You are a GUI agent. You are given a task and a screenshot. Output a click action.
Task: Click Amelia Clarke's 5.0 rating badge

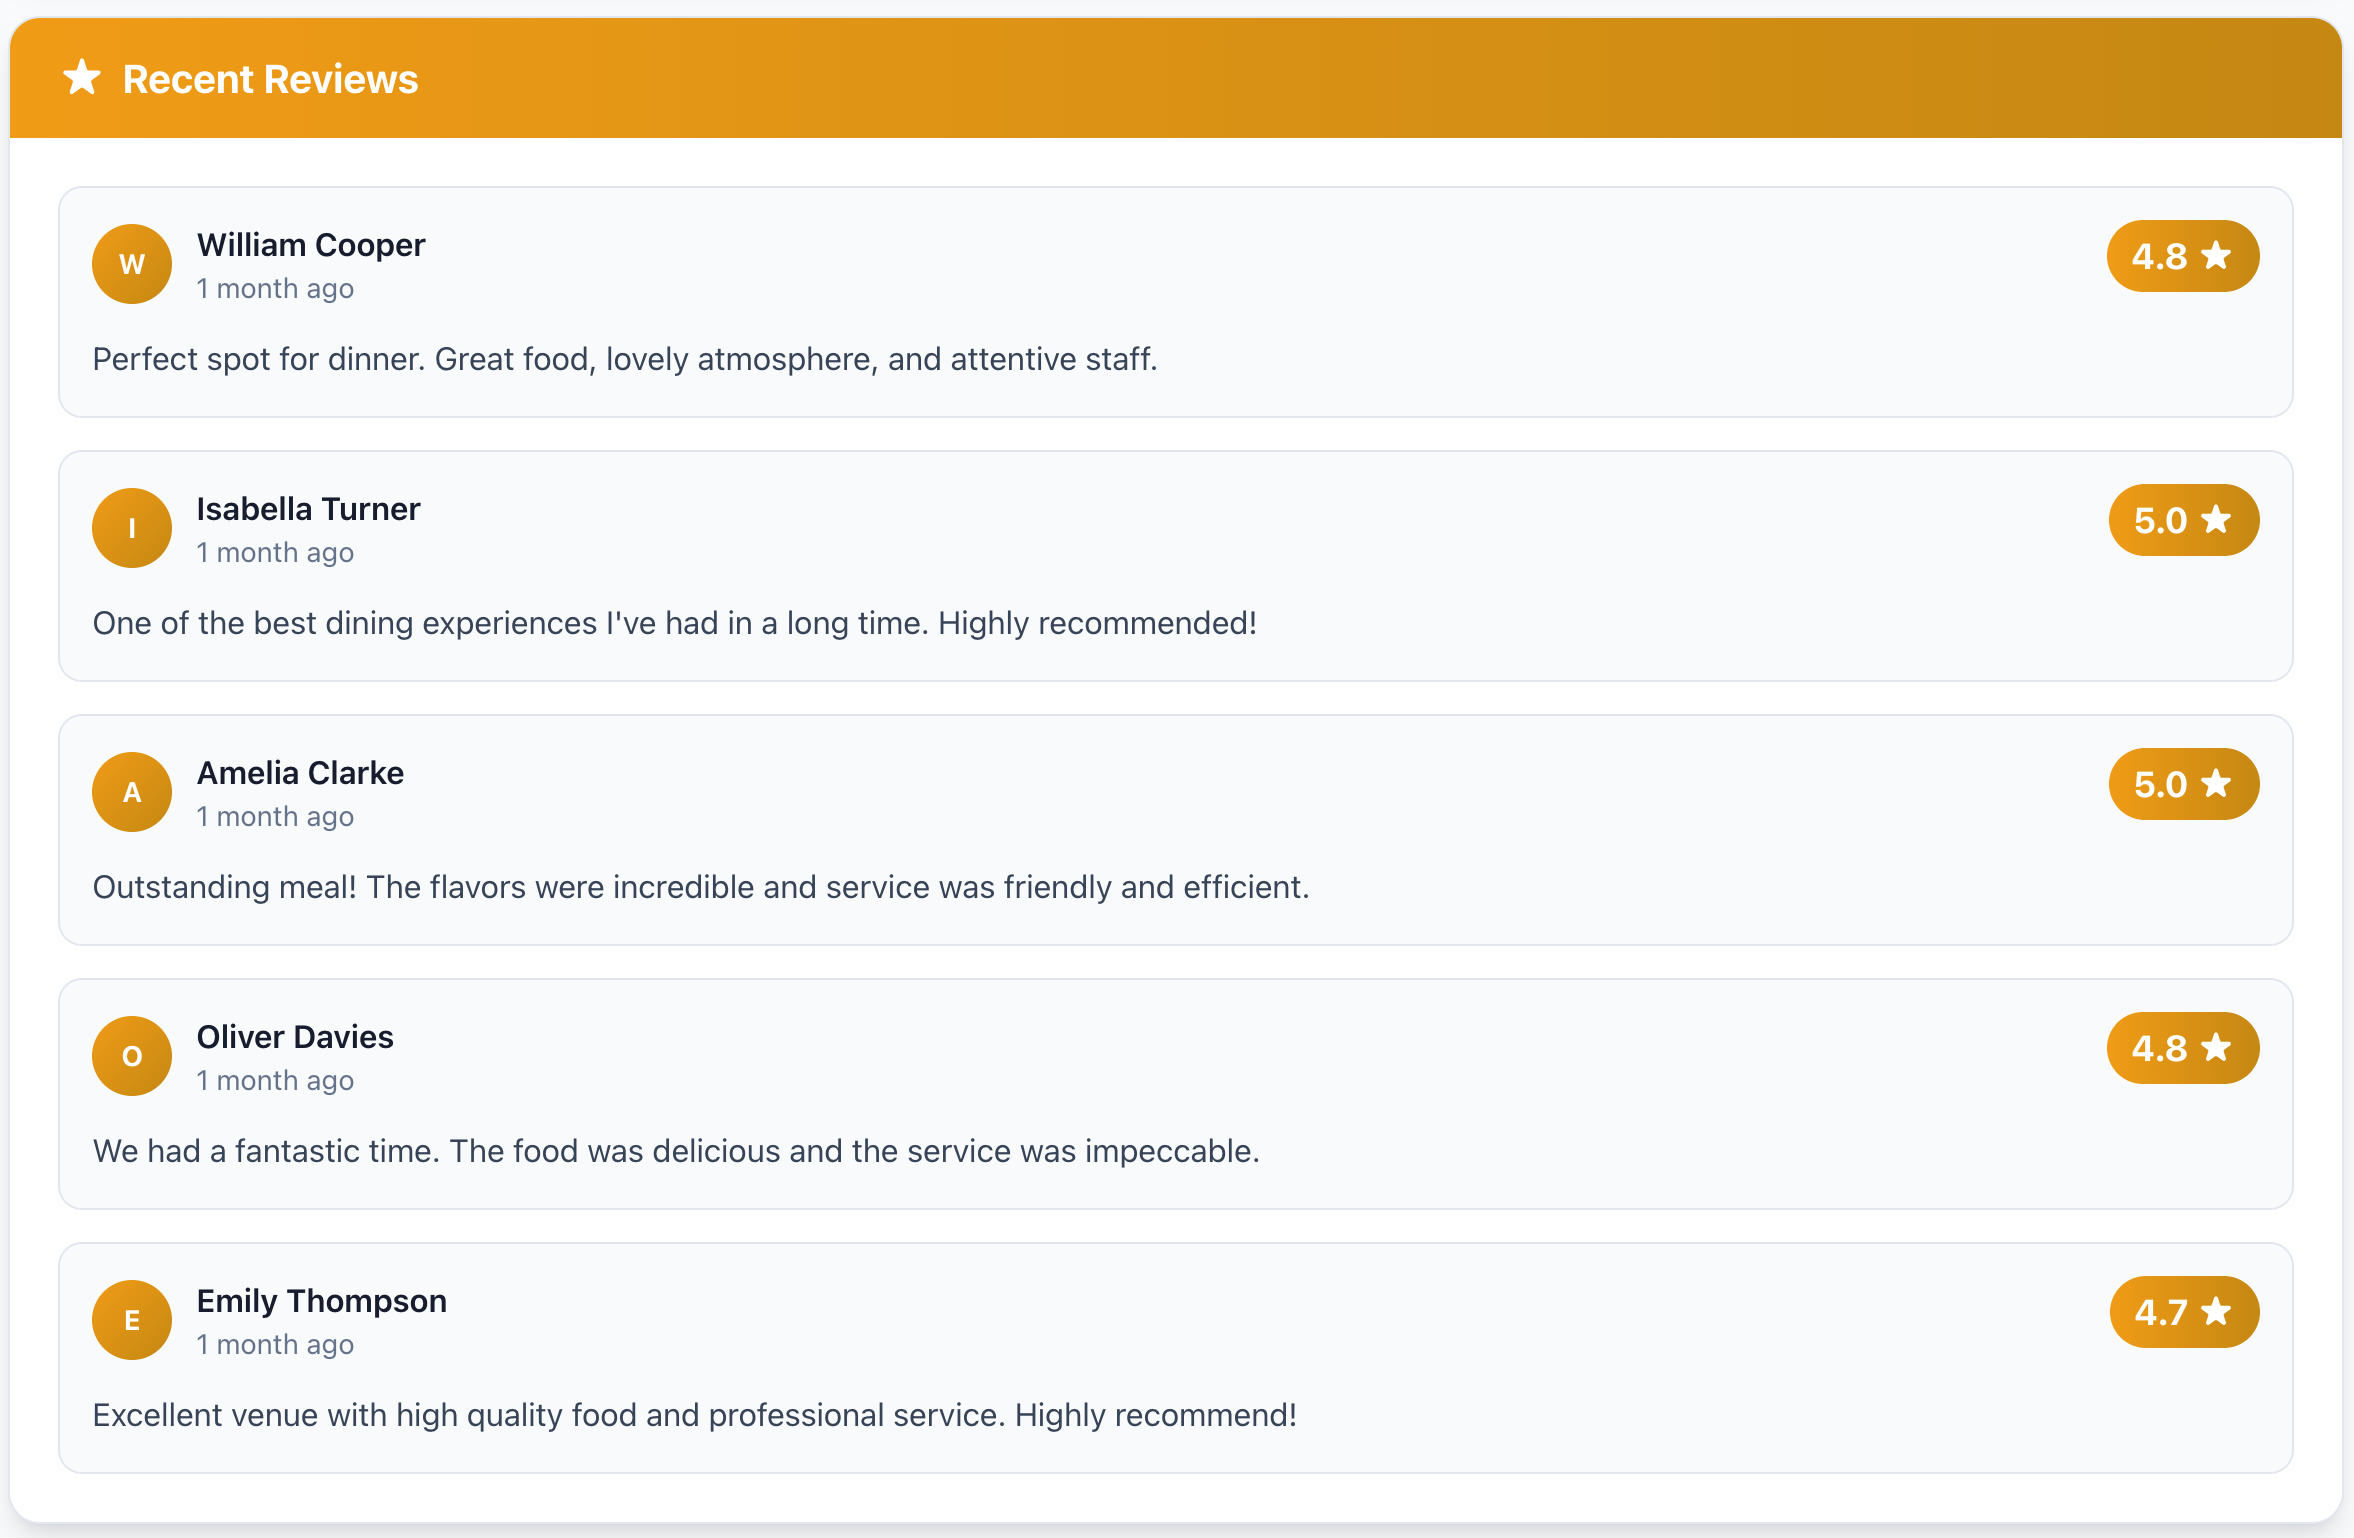tap(2183, 783)
